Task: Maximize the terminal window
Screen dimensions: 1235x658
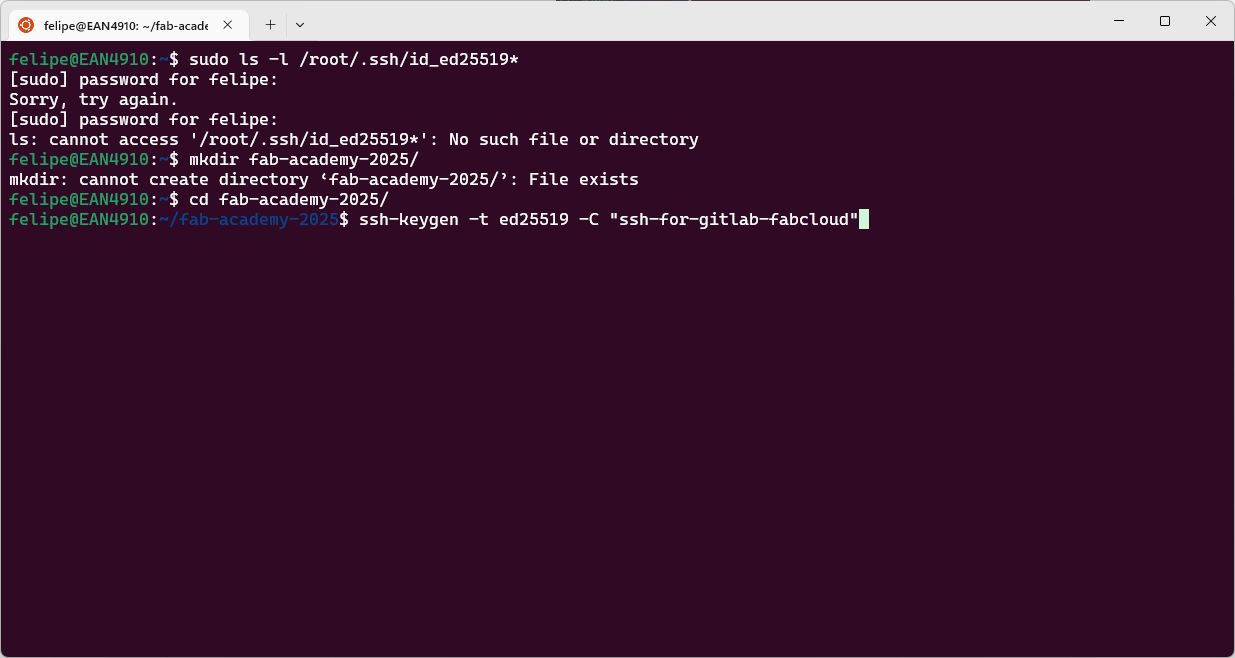Action: coord(1165,21)
